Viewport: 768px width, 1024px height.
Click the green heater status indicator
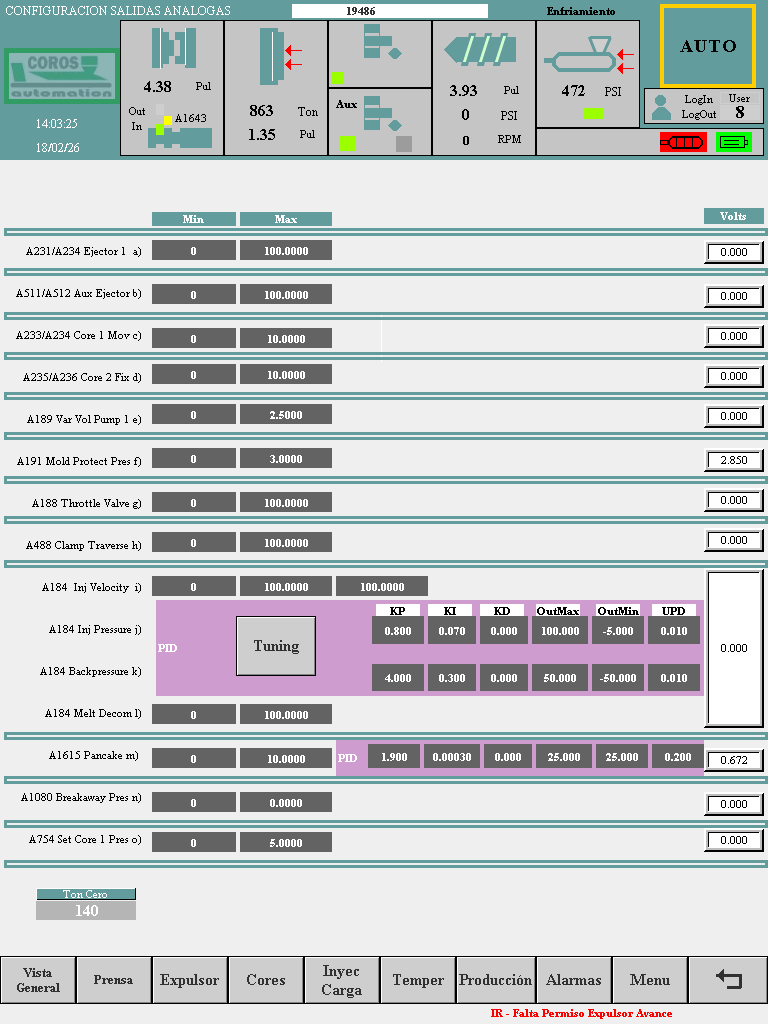[733, 142]
